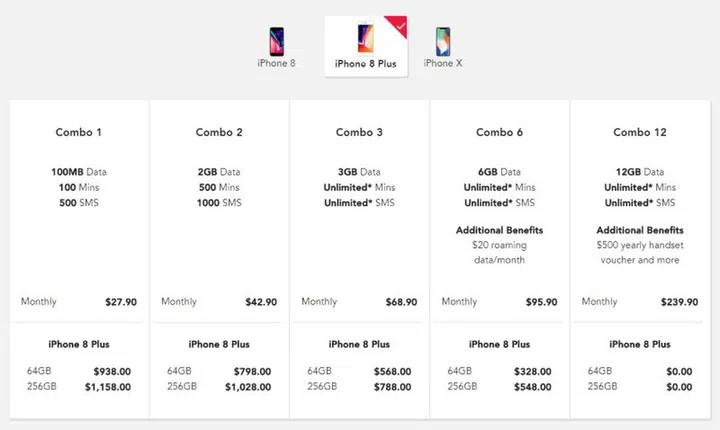
Task: Click the $27.90 monthly price
Action: pyautogui.click(x=121, y=302)
